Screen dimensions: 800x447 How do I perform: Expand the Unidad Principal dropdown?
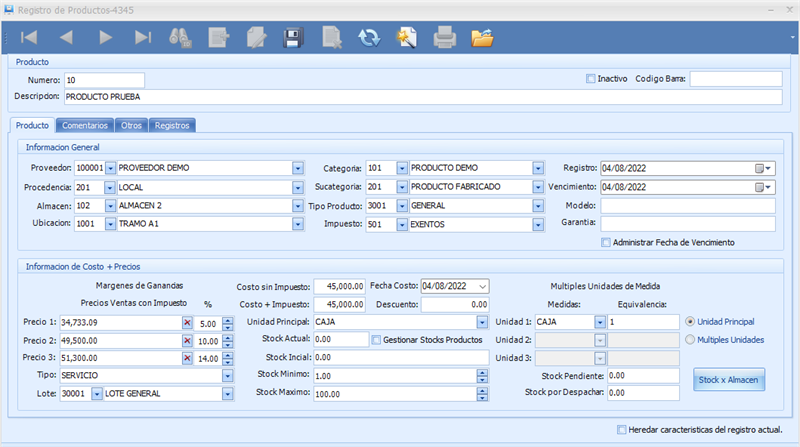(483, 323)
